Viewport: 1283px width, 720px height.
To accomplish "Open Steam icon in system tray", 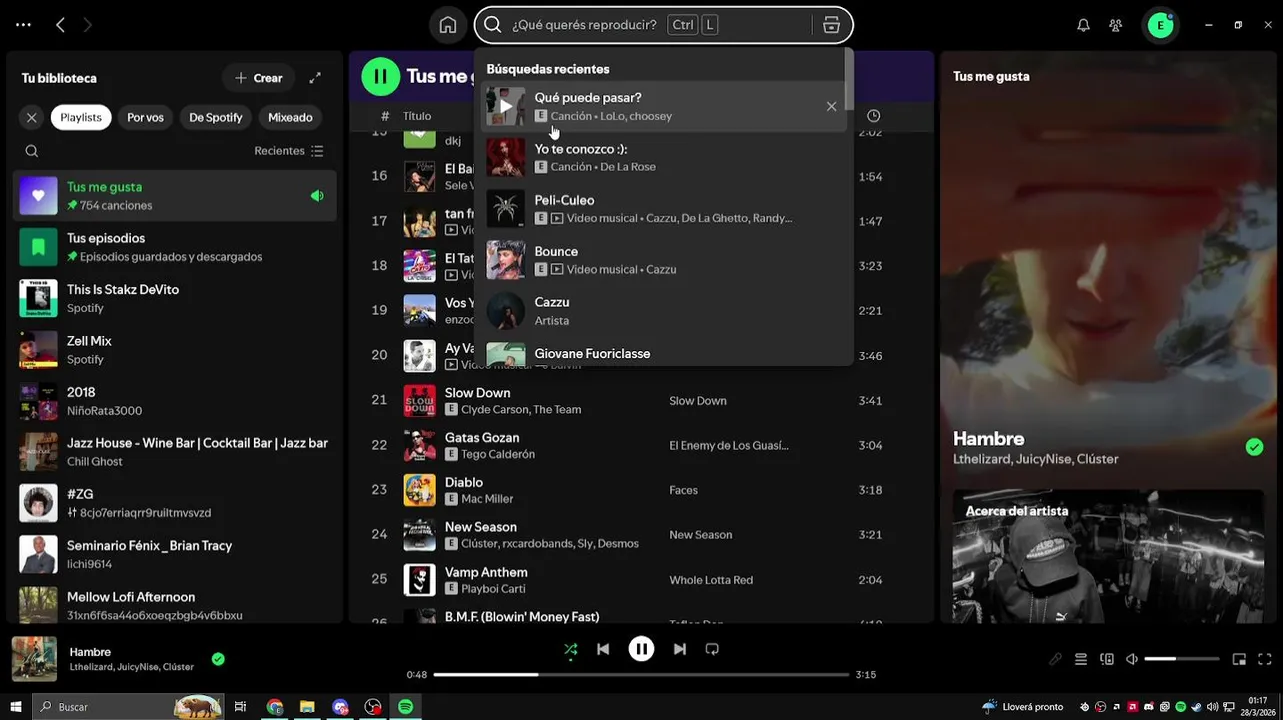I will coord(1197,707).
